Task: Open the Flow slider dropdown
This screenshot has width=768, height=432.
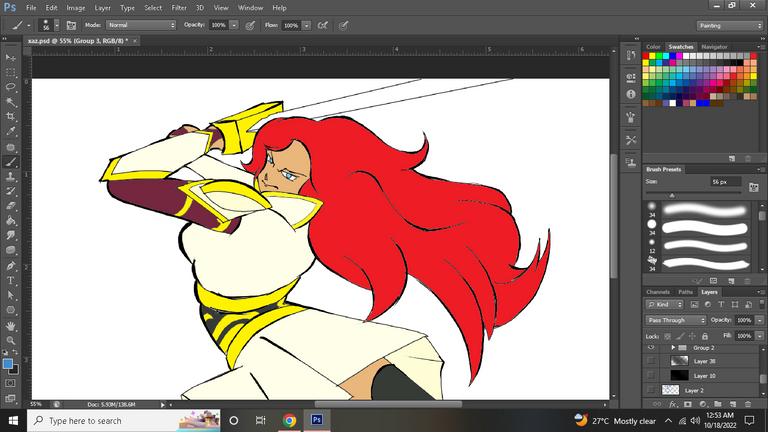Action: click(307, 25)
